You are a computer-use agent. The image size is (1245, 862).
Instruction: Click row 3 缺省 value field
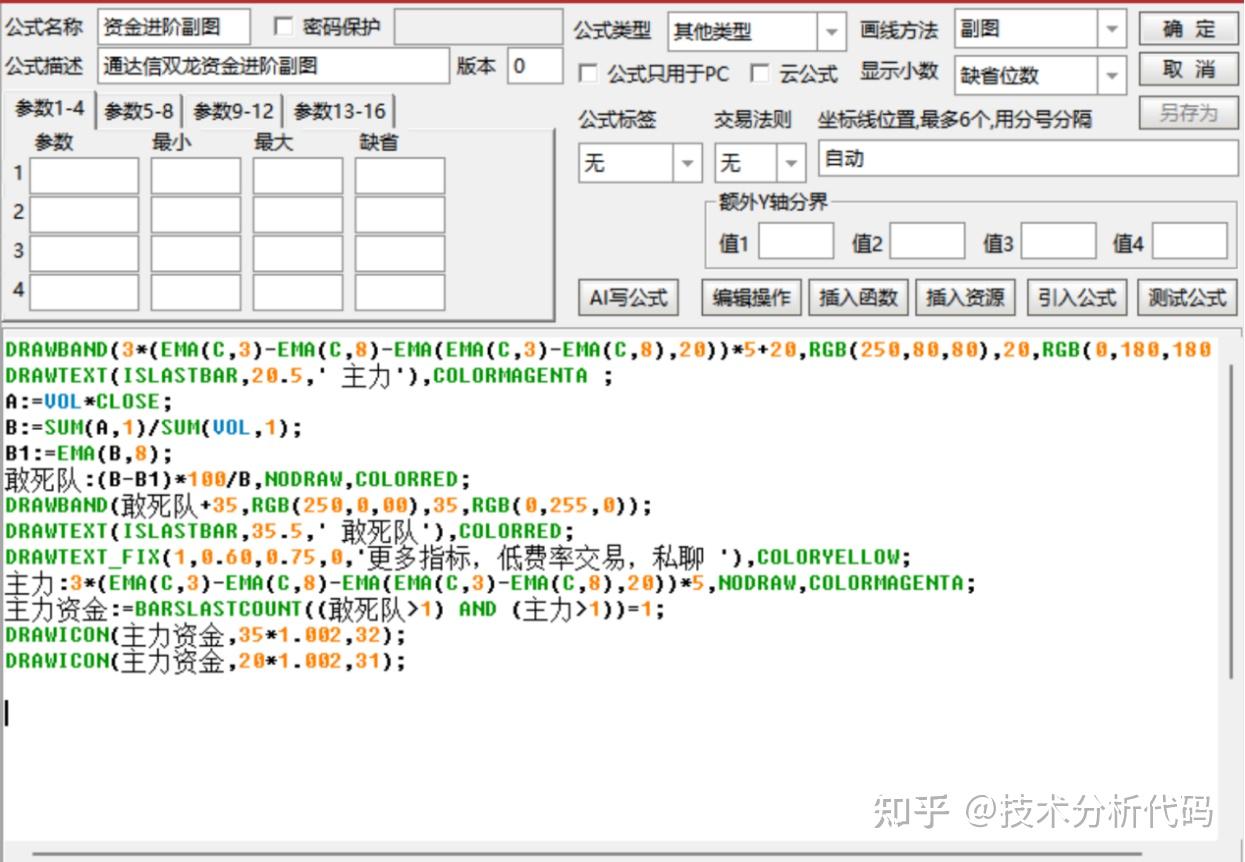400,252
